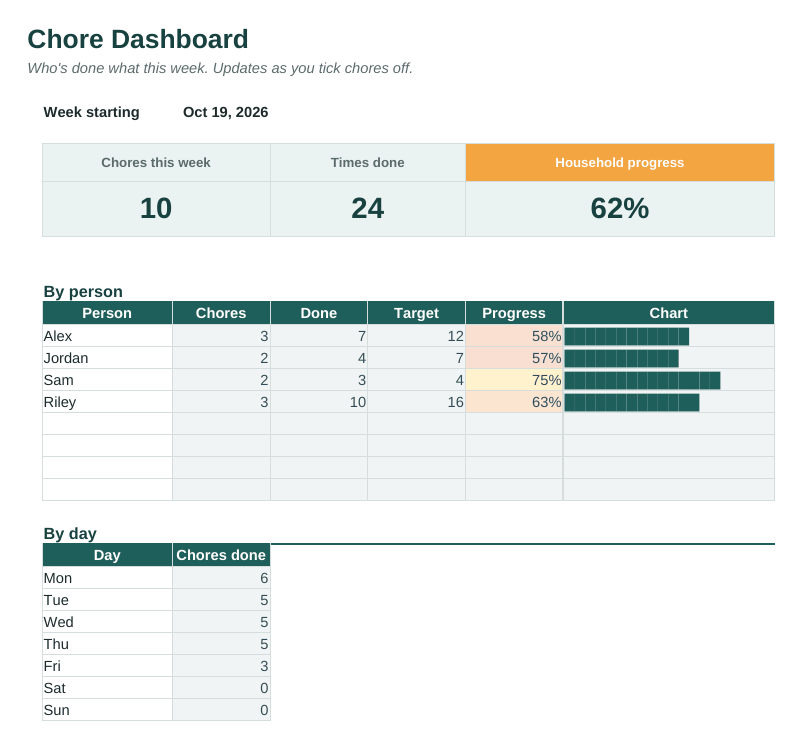803x749 pixels.
Task: Click the By day section heading
Action: pyautogui.click(x=70, y=533)
